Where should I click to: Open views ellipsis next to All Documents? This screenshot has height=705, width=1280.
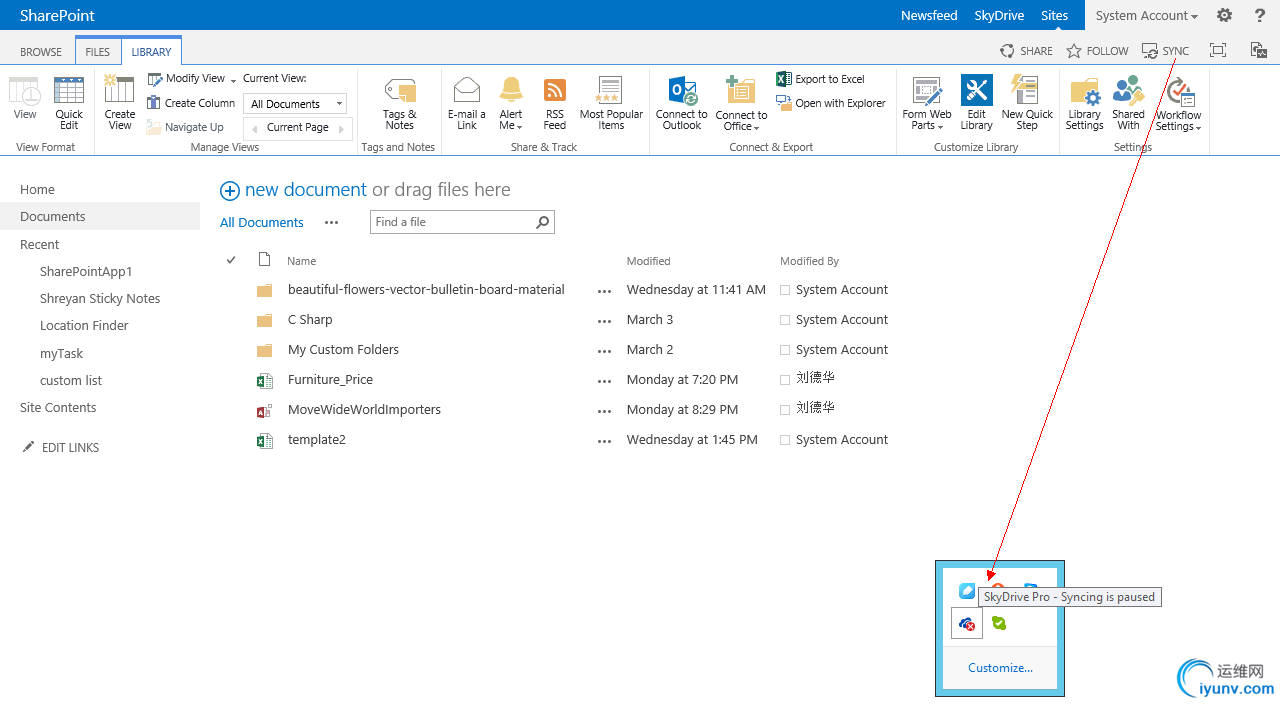(x=331, y=223)
